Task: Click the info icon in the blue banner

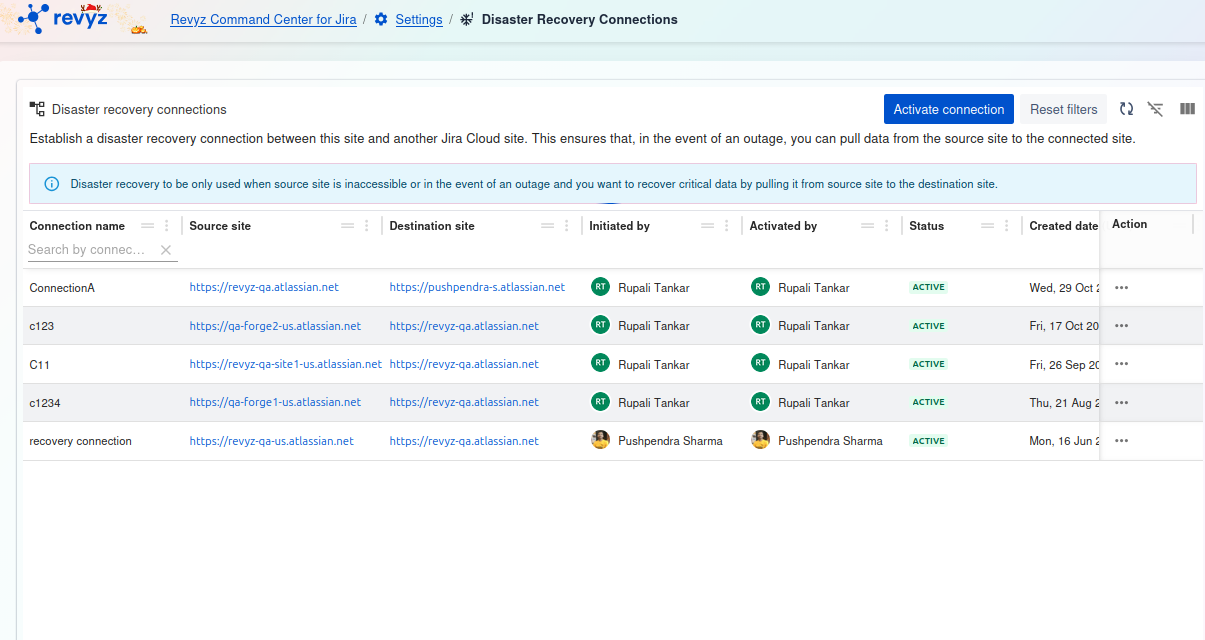Action: click(x=52, y=184)
